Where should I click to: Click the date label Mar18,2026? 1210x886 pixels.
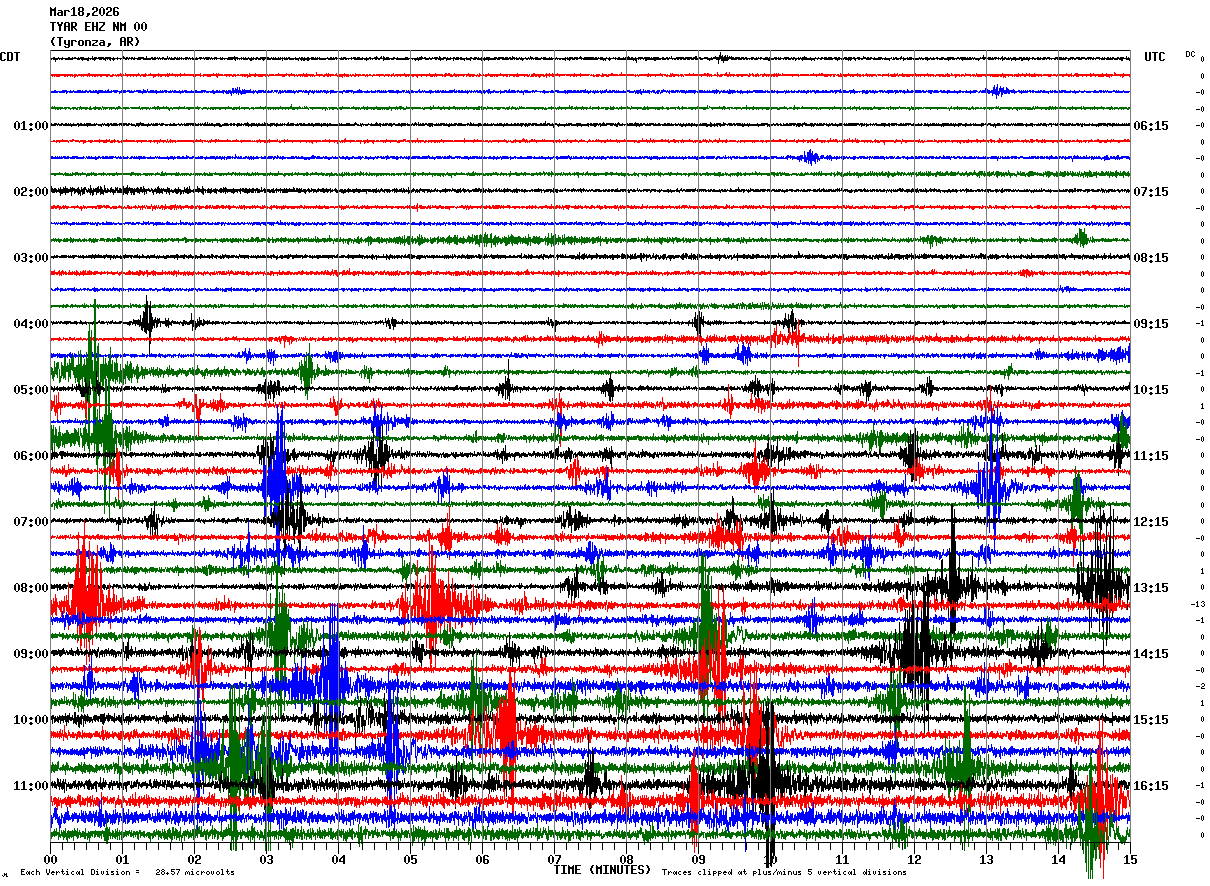(x=84, y=12)
